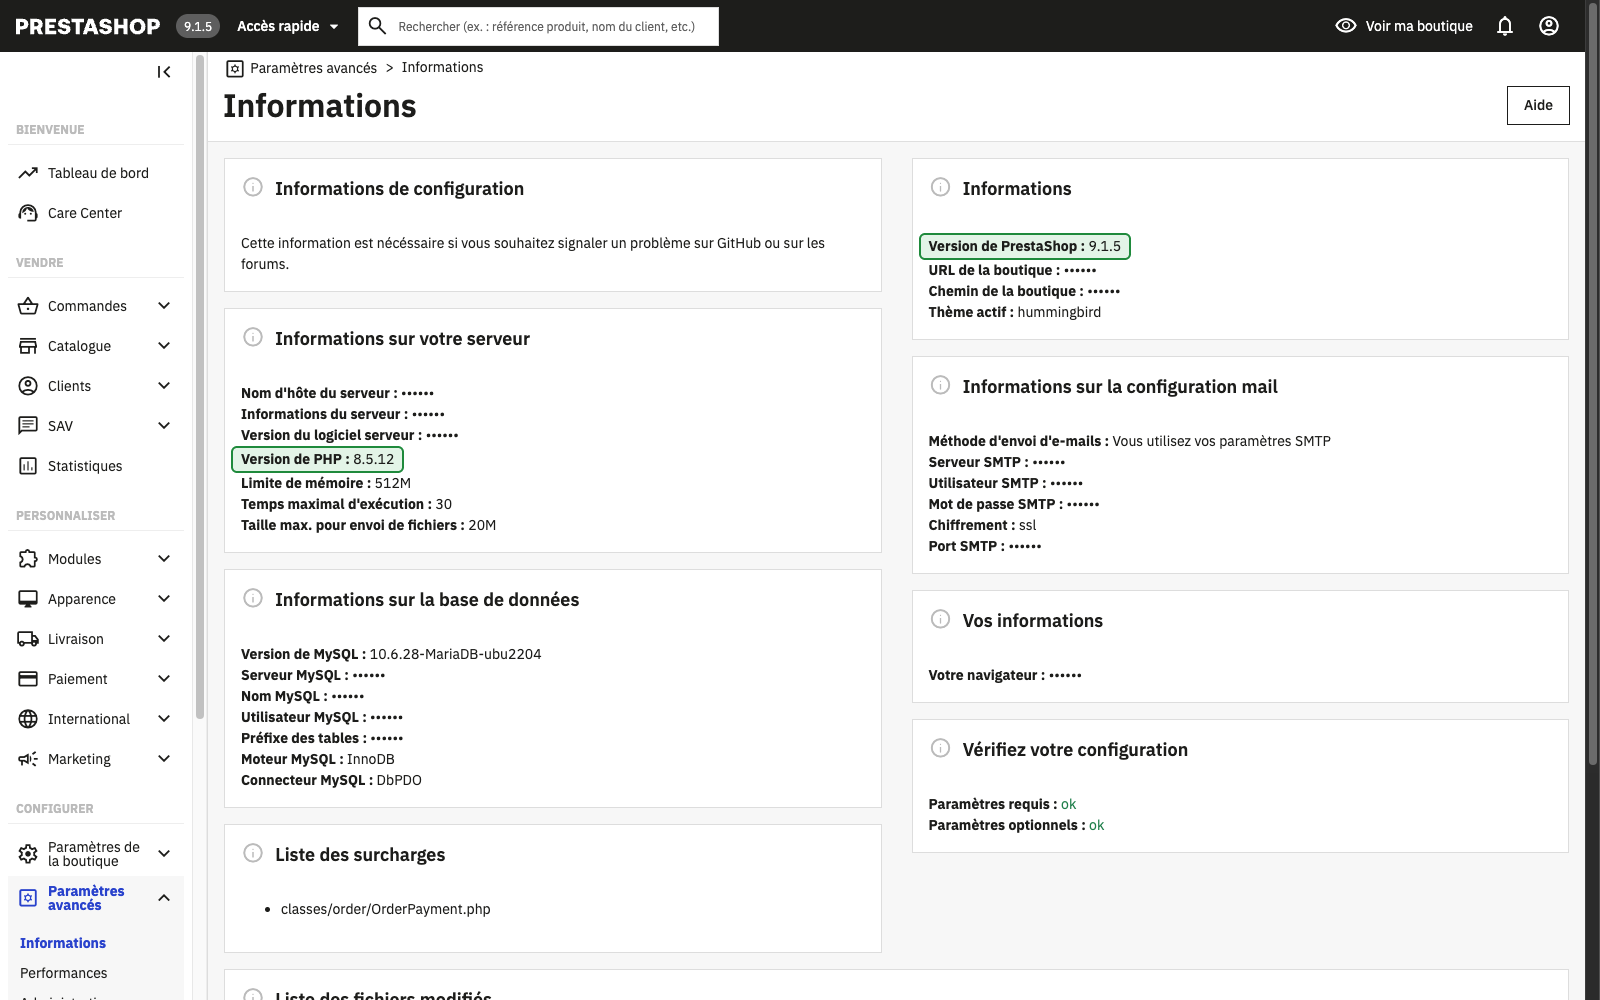The height and width of the screenshot is (1000, 1600).
Task: Click the 9.1.5 version badge in header
Action: [x=198, y=26]
